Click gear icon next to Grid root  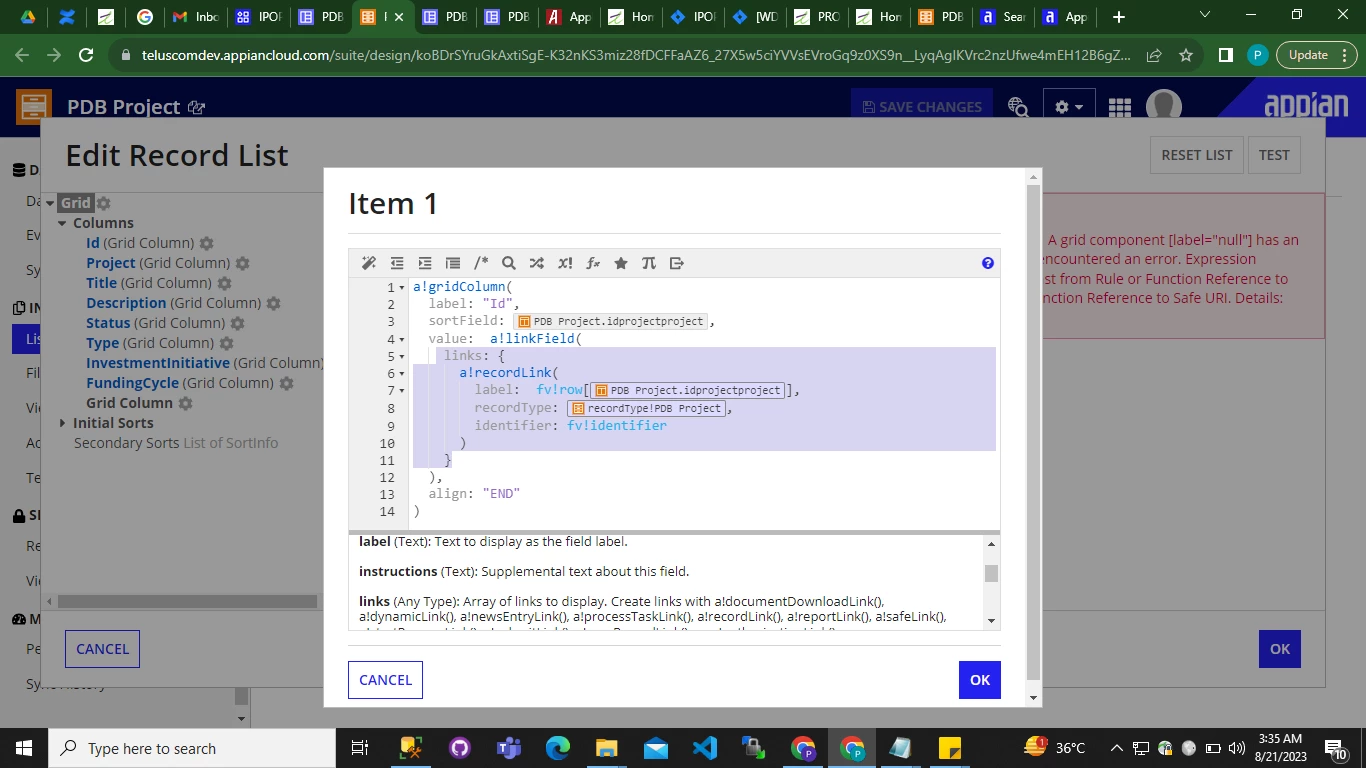coord(103,203)
